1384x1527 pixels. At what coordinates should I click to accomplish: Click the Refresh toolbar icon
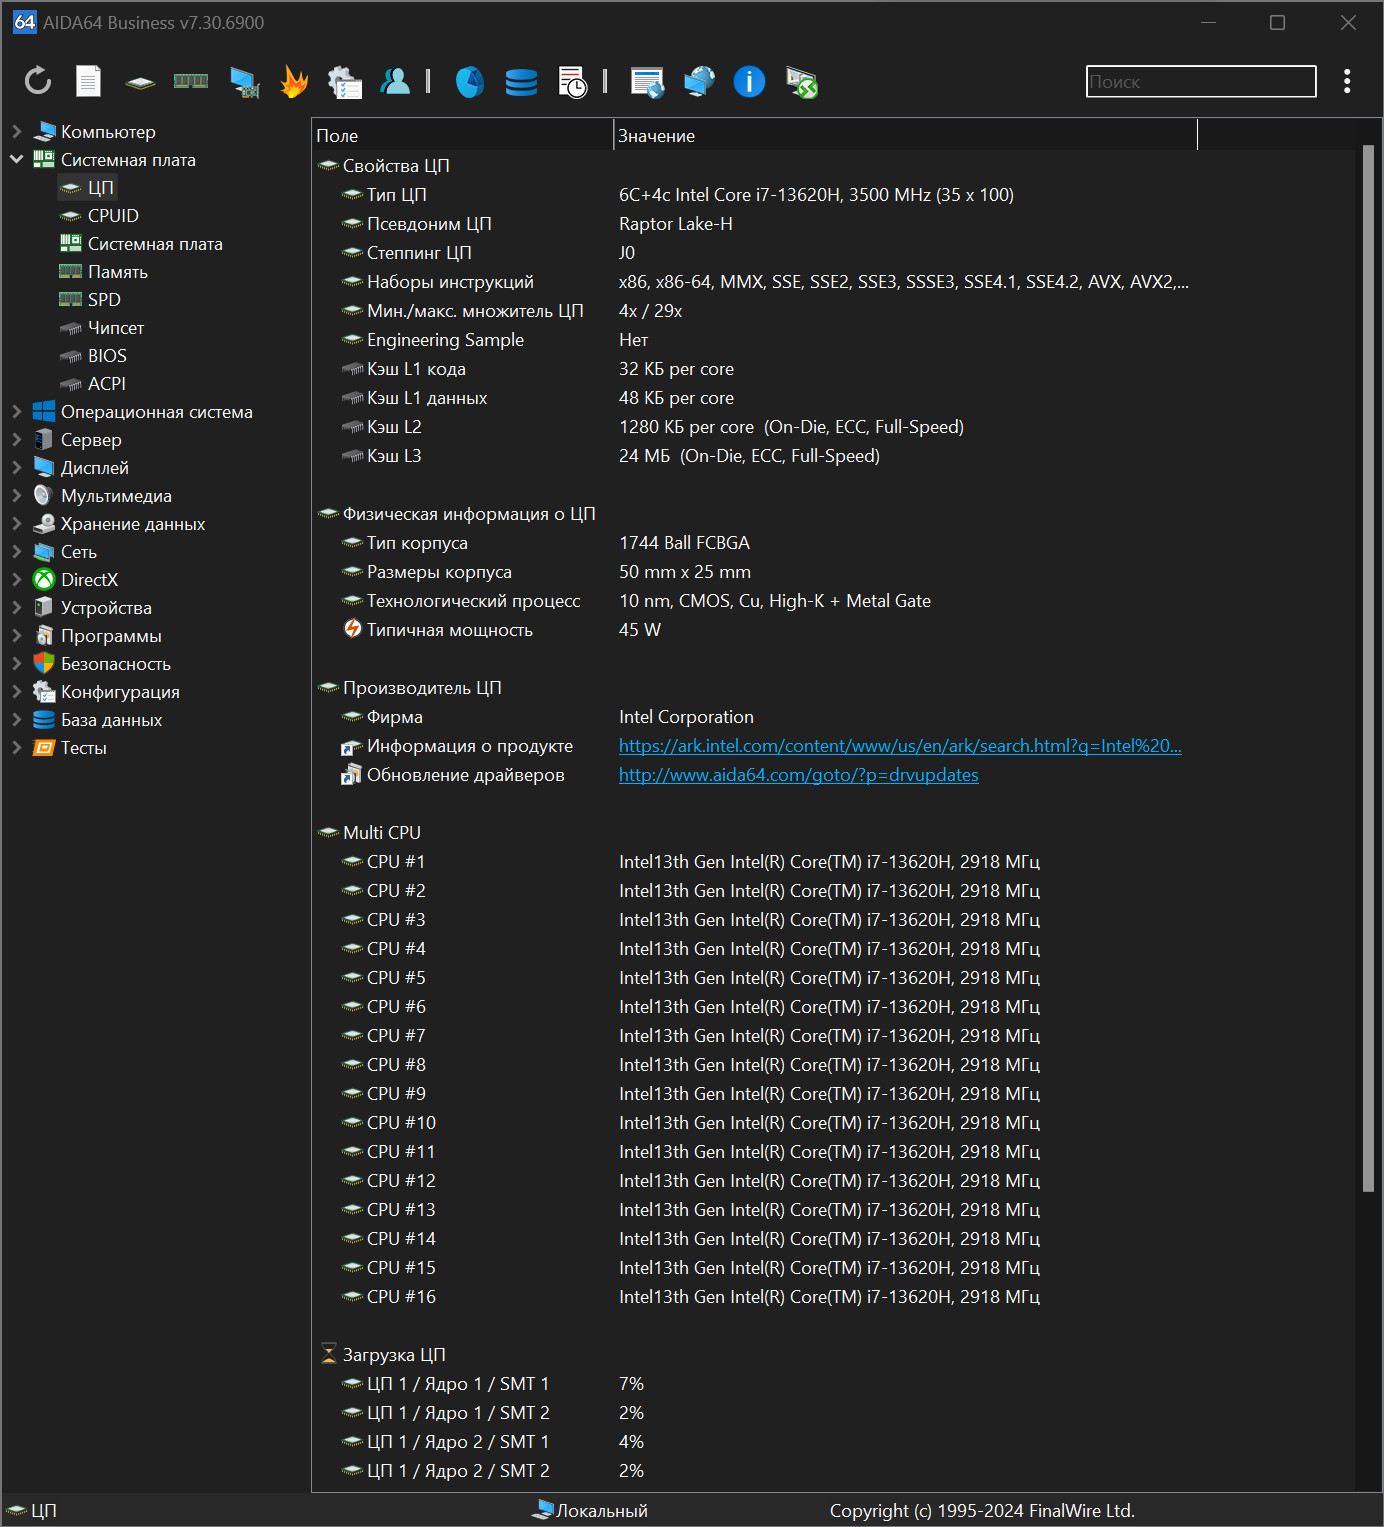click(38, 81)
